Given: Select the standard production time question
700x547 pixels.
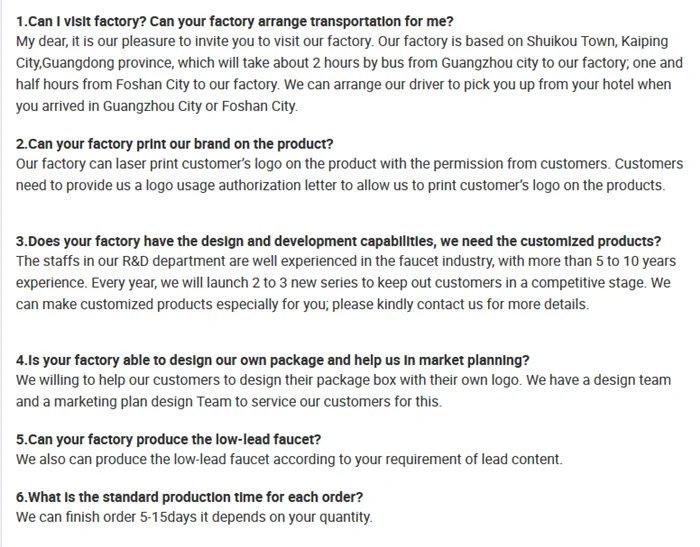Looking at the screenshot, I should click(189, 497).
